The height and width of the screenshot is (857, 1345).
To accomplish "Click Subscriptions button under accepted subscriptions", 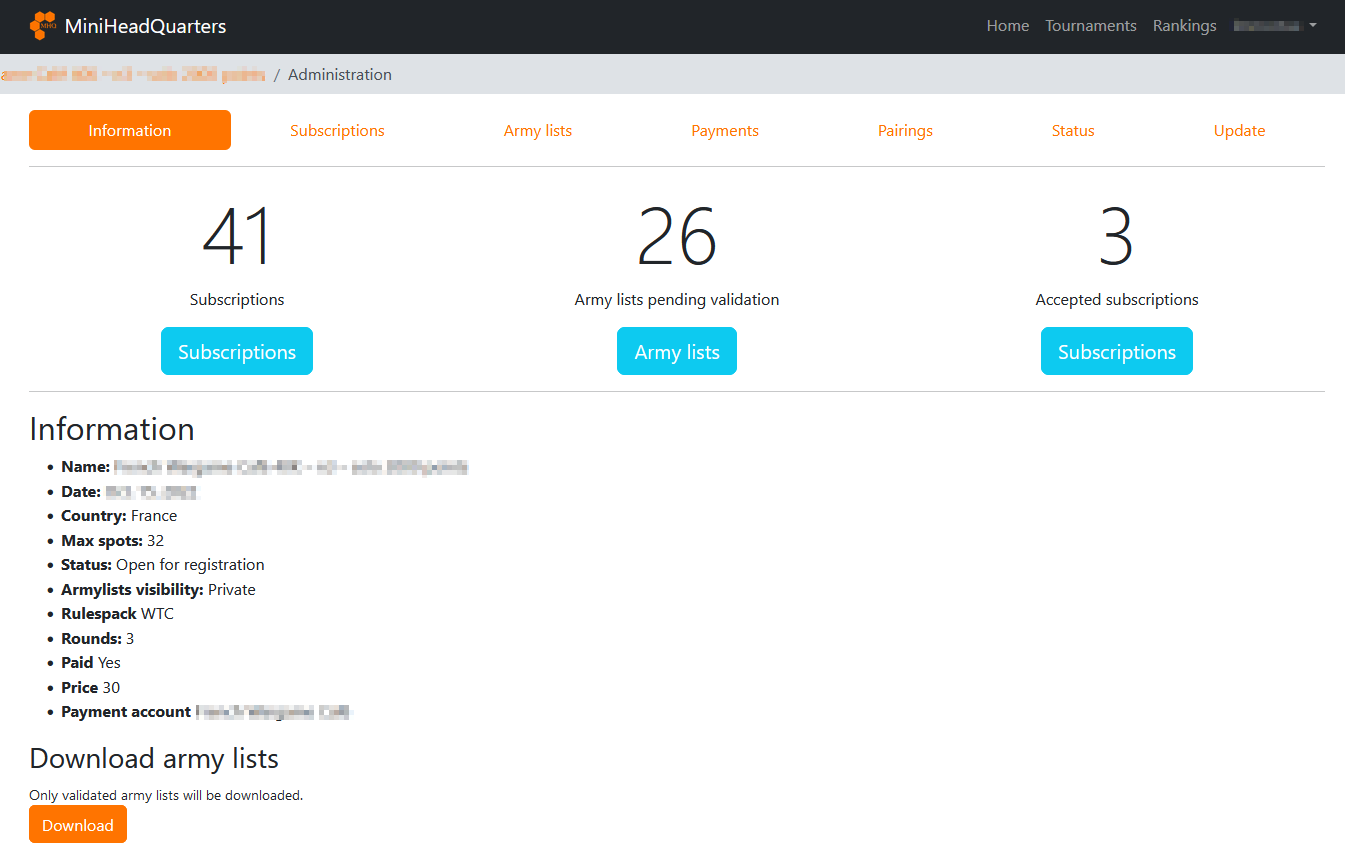I will click(x=1116, y=352).
